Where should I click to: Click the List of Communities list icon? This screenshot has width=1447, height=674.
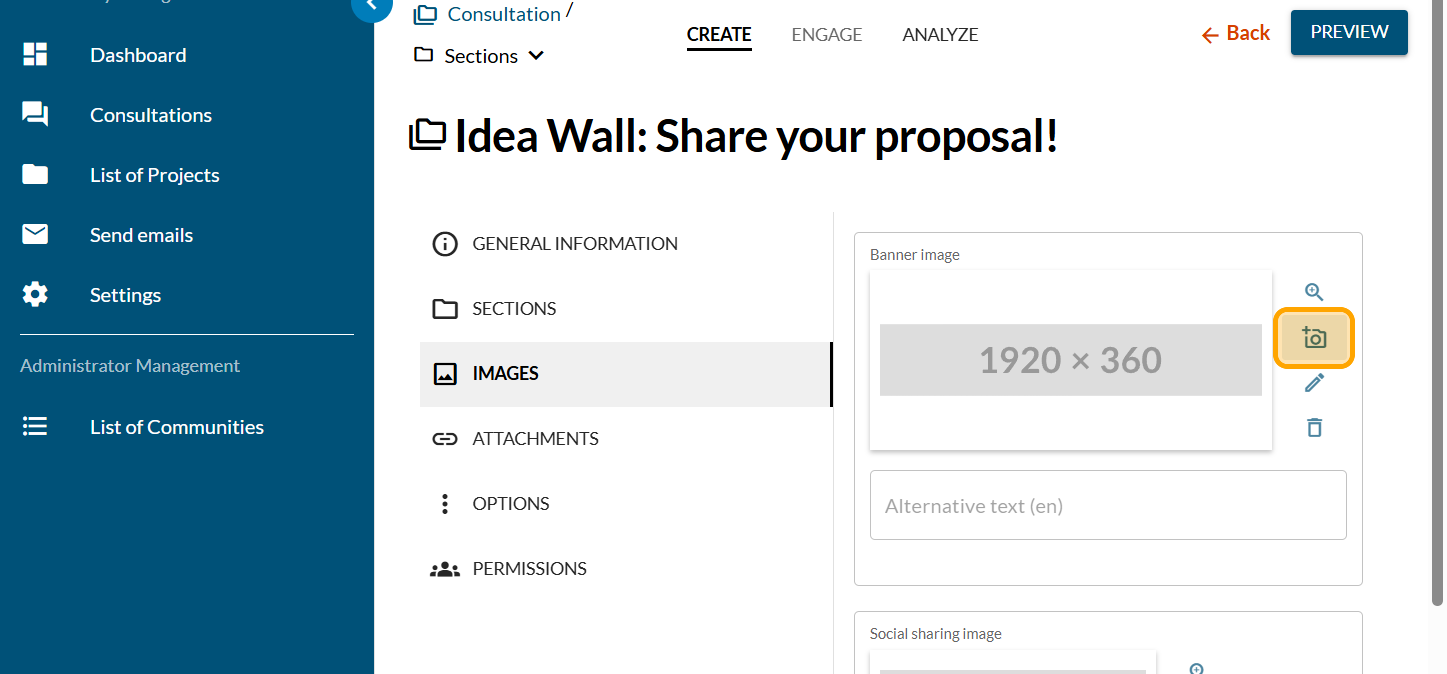[x=35, y=427]
